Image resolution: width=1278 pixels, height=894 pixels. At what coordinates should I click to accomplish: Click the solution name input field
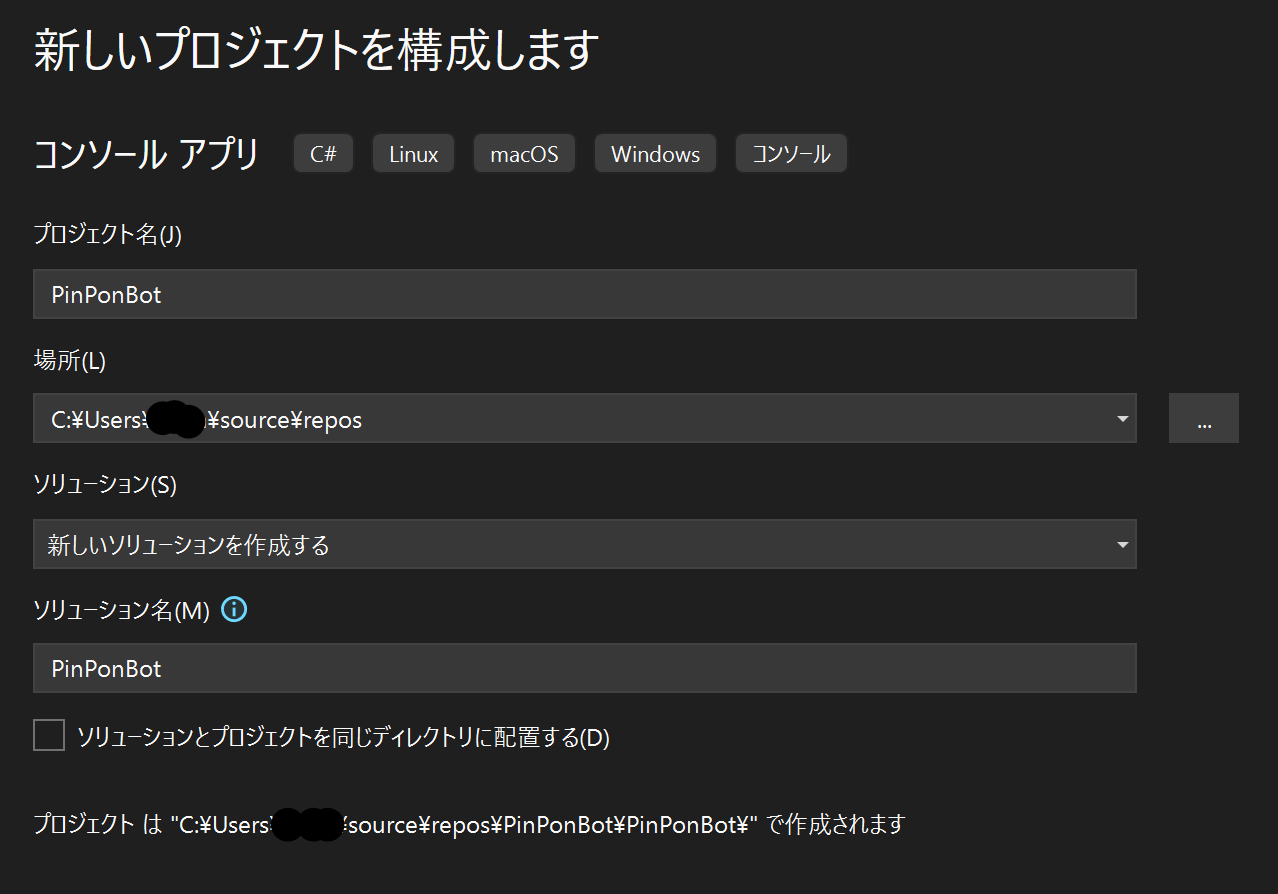coord(585,668)
